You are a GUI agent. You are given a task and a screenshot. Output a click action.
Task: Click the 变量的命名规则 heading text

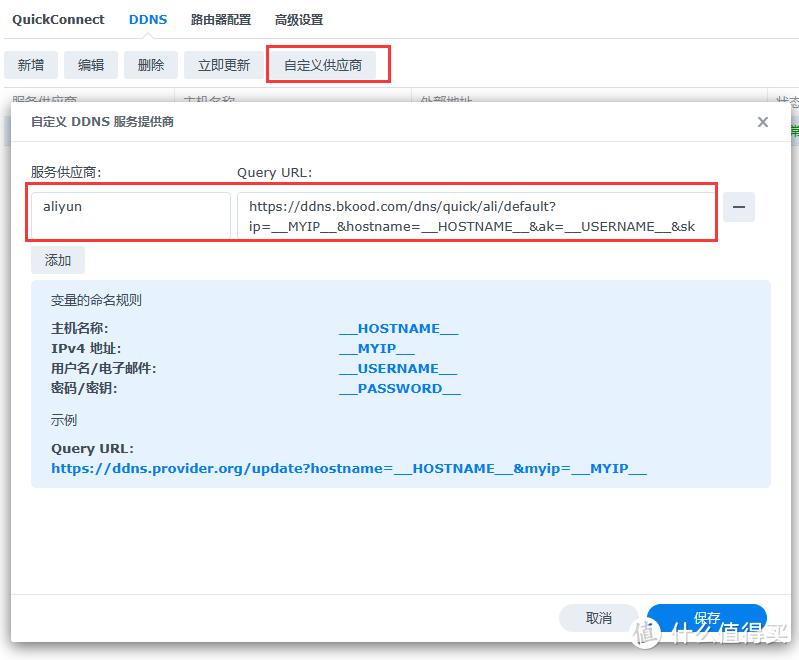click(x=96, y=300)
